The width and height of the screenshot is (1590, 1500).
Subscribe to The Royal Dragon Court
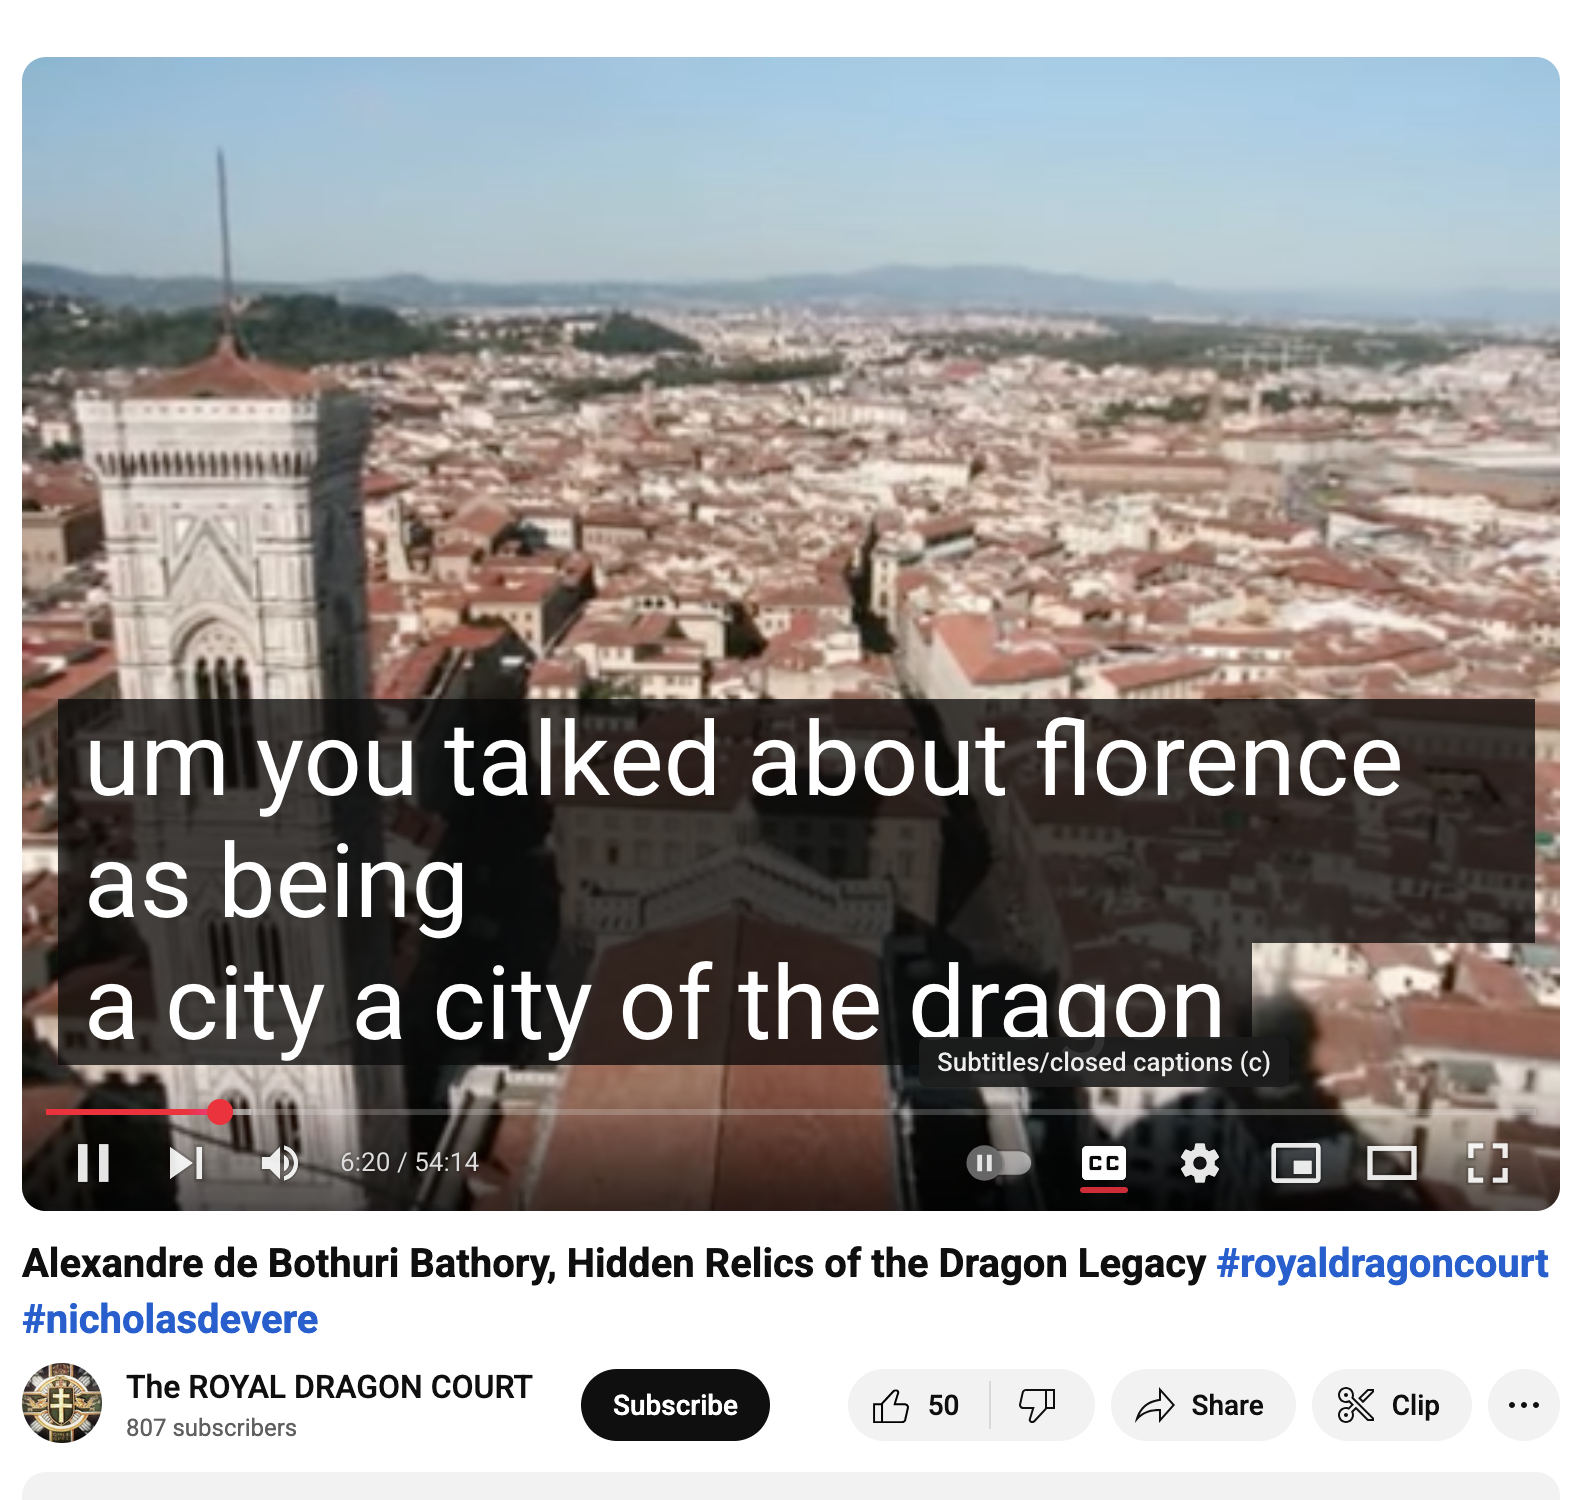click(x=675, y=1405)
